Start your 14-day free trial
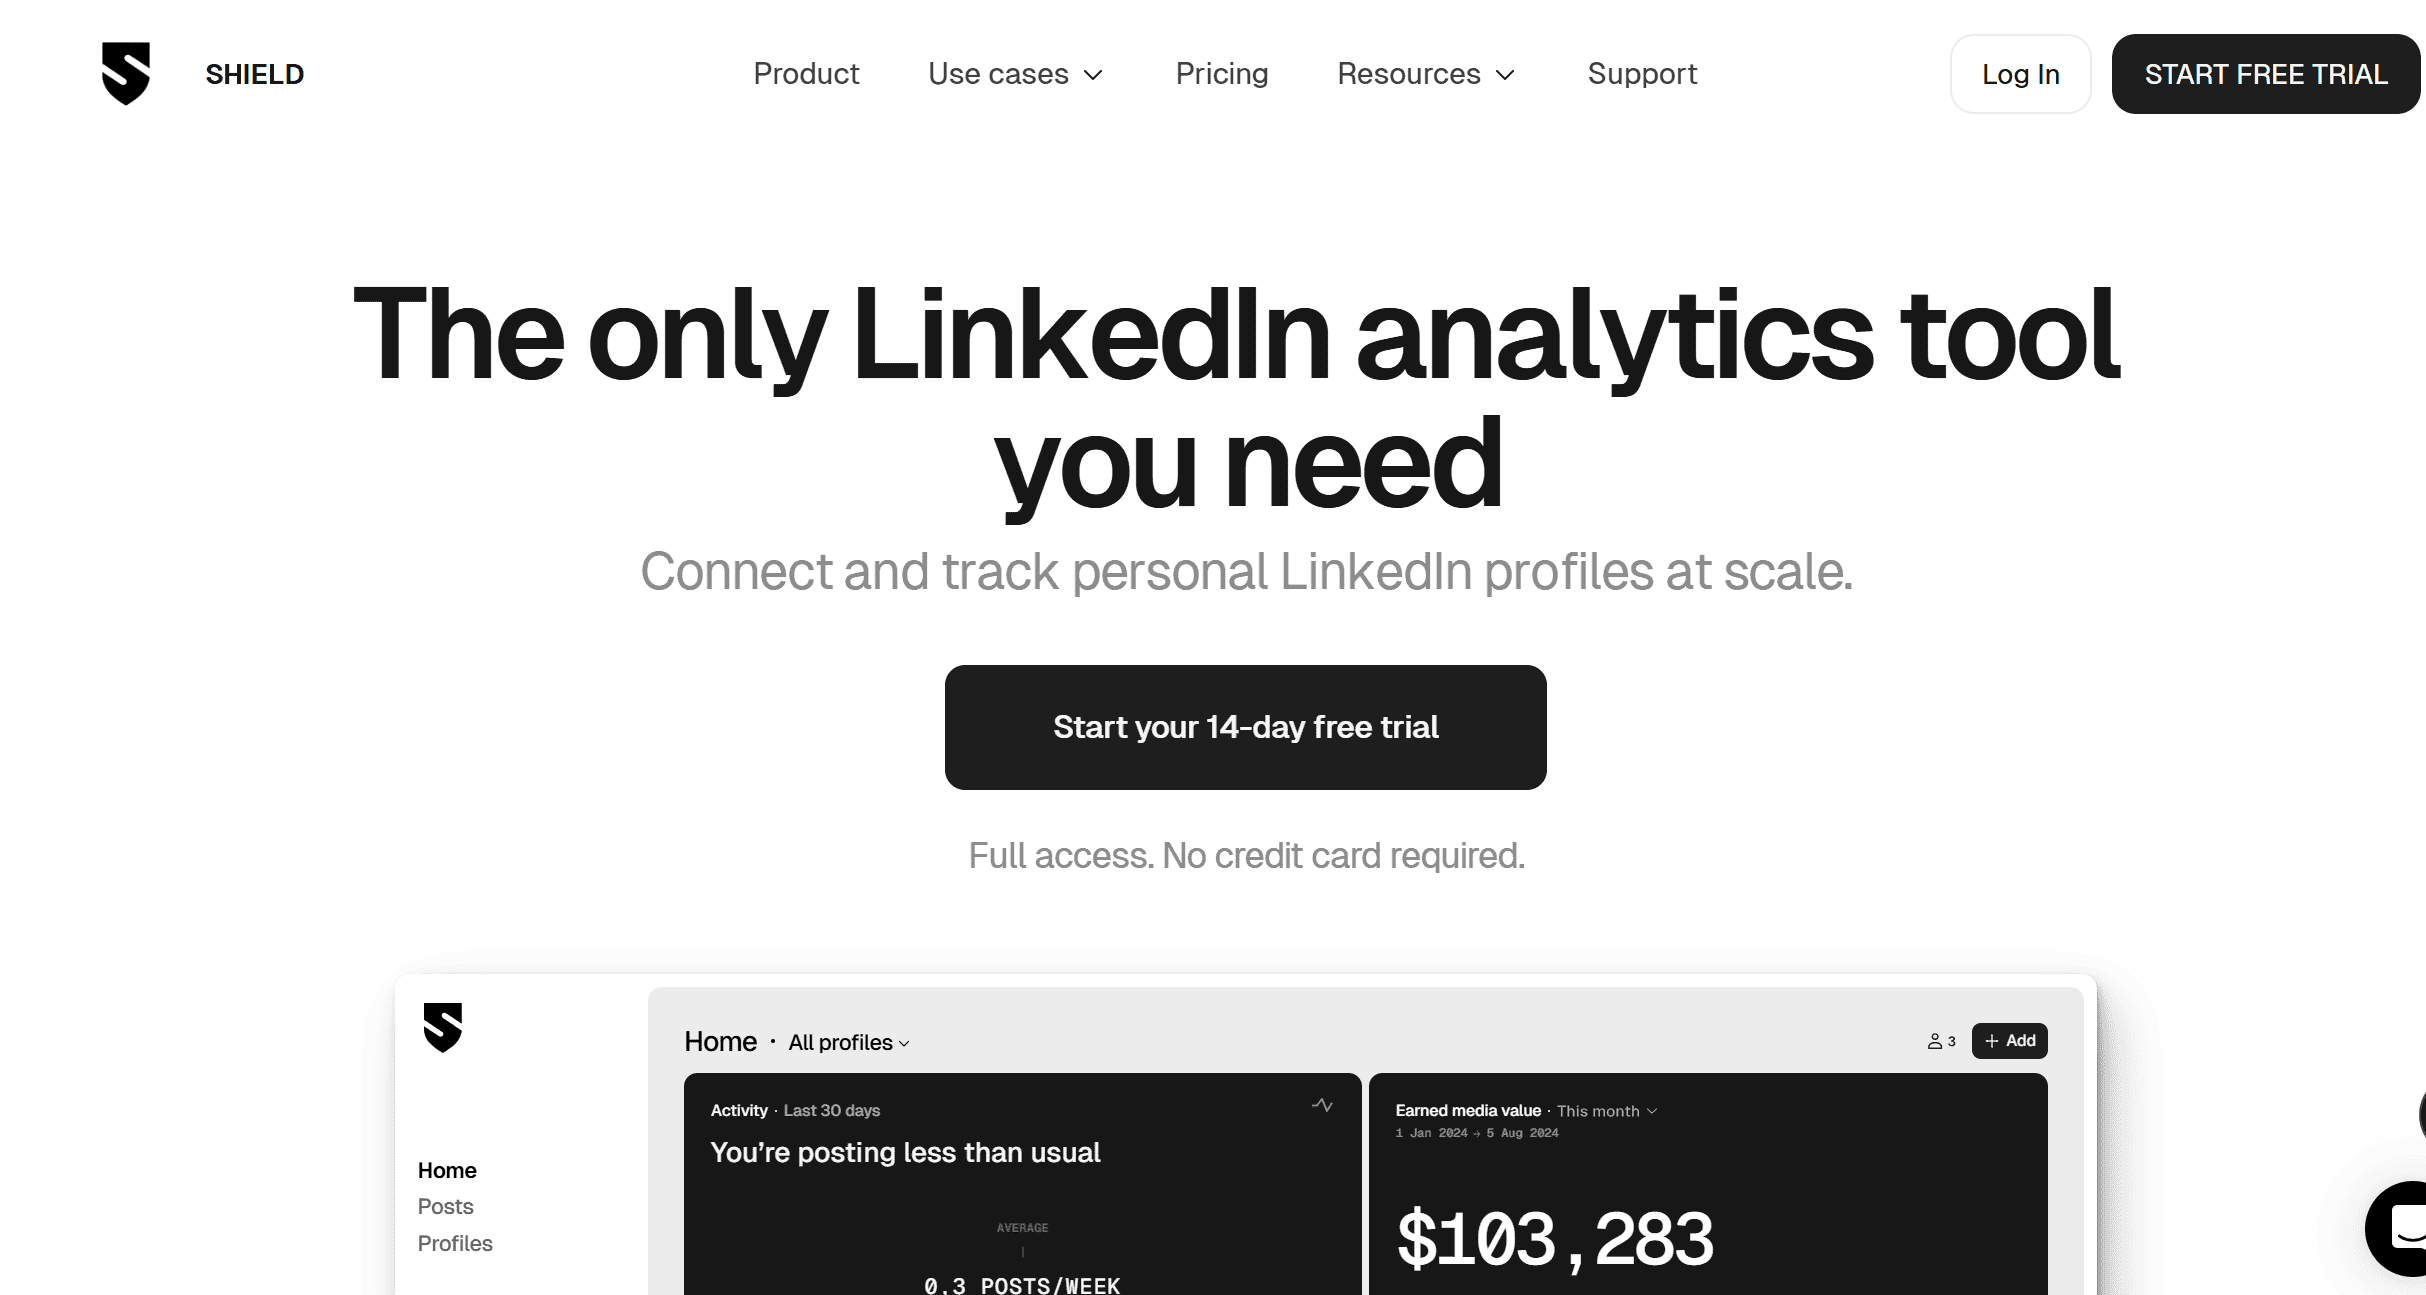Viewport: 2426px width, 1295px height. coord(1245,727)
